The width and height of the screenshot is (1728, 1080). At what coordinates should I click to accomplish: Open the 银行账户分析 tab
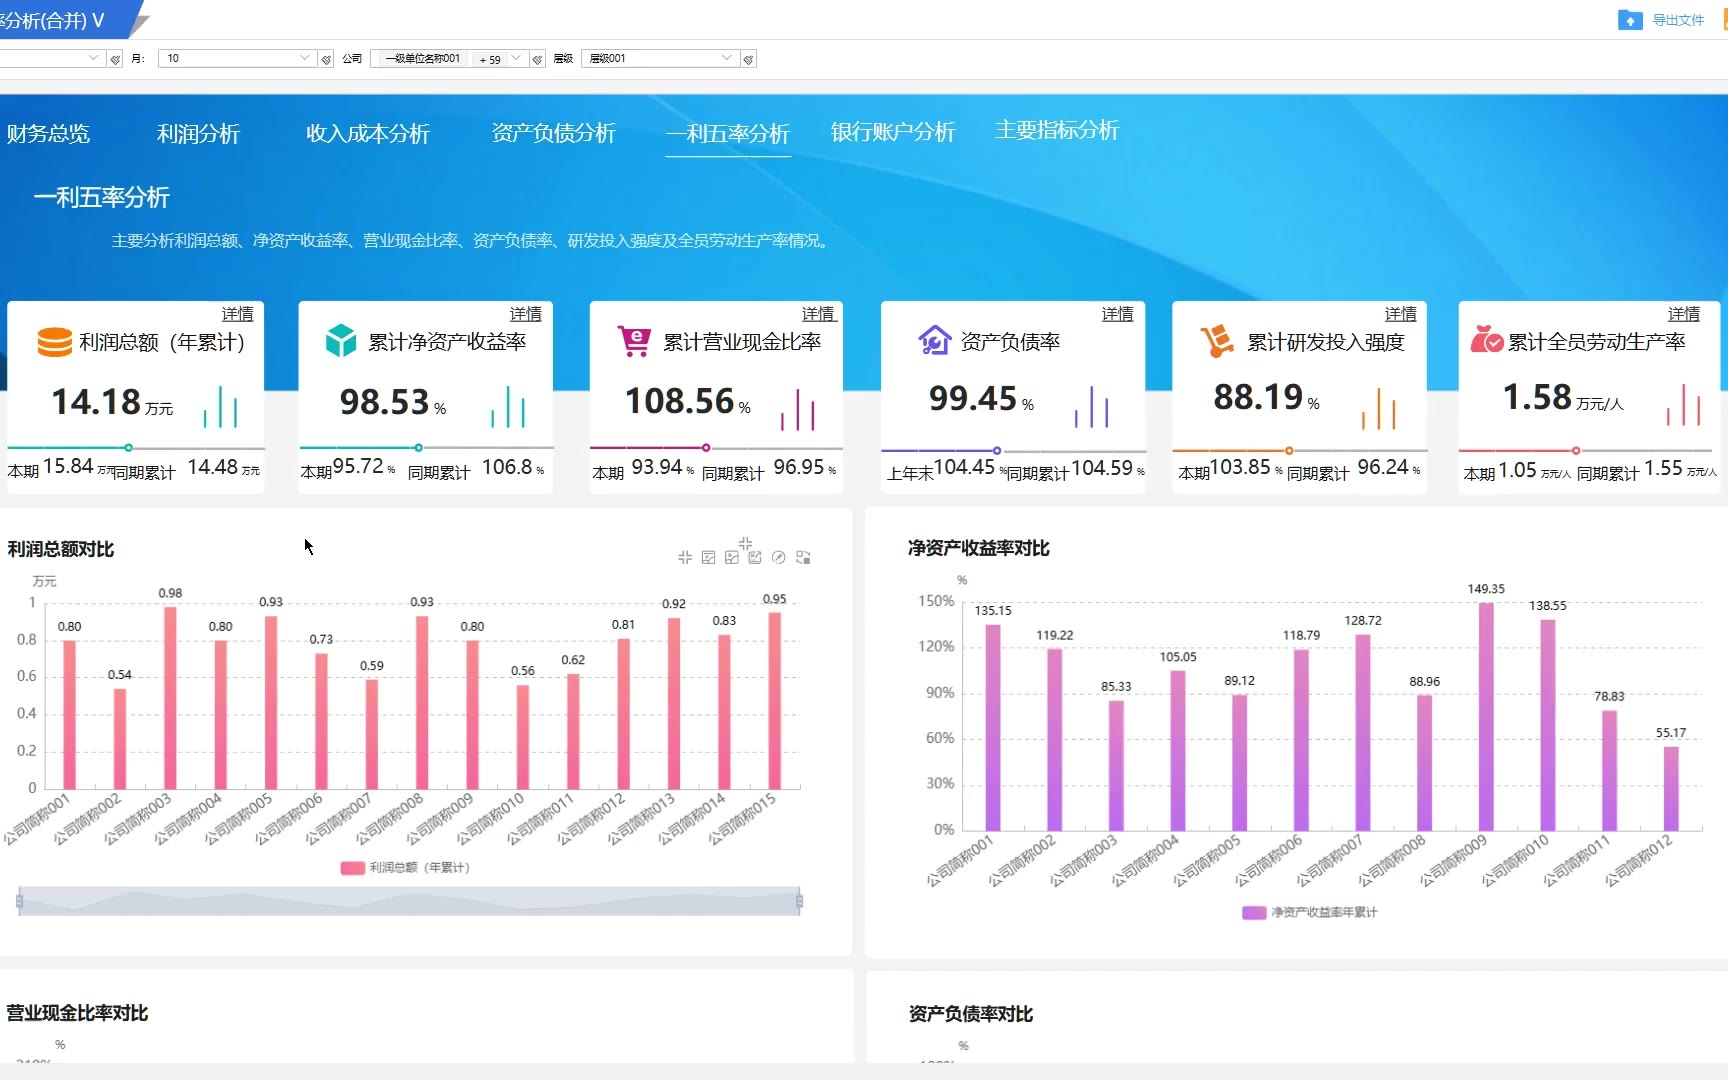(892, 132)
